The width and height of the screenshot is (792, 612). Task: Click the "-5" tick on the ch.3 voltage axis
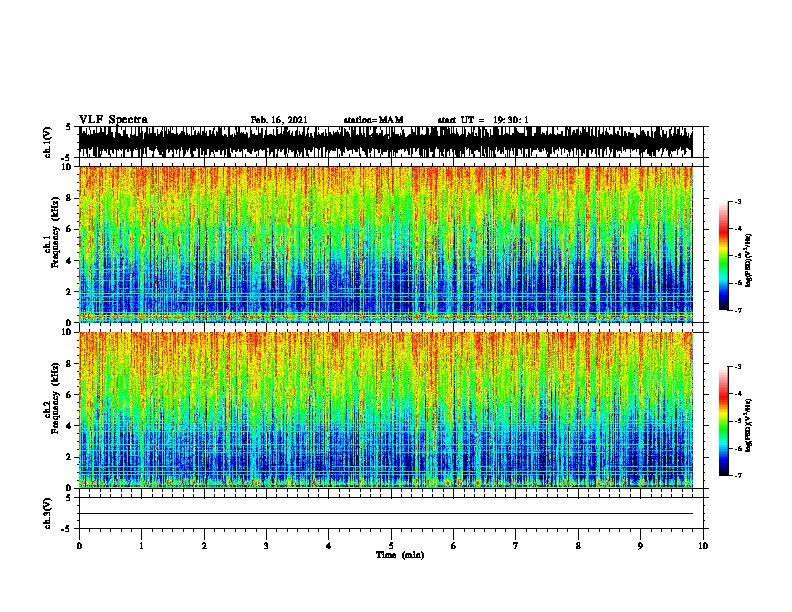66,529
